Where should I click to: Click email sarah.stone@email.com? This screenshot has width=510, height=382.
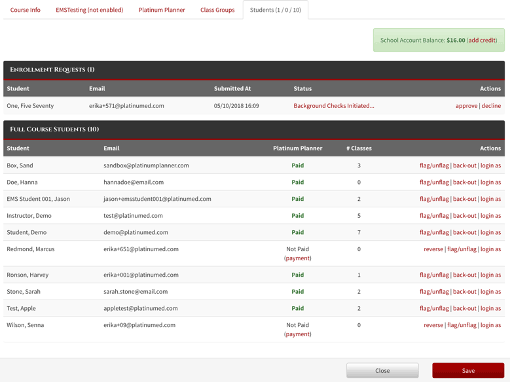click(x=136, y=292)
